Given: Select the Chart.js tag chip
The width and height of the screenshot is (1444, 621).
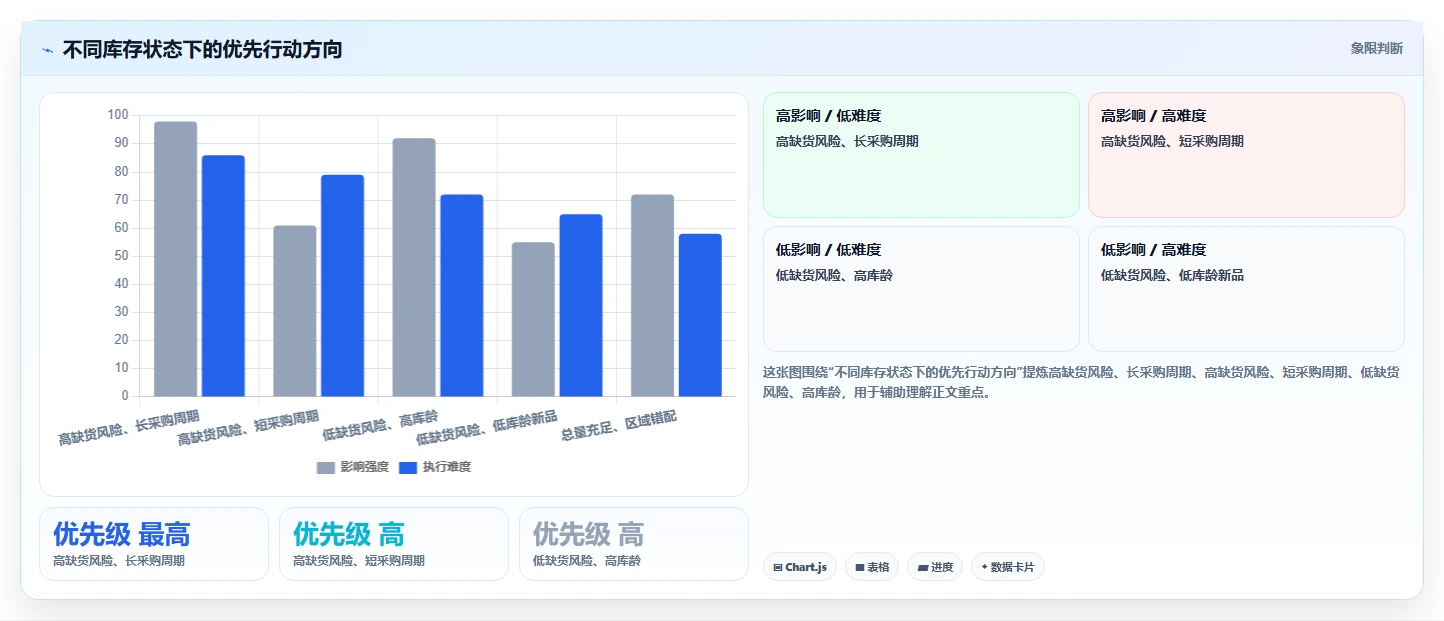Looking at the screenshot, I should point(800,567).
